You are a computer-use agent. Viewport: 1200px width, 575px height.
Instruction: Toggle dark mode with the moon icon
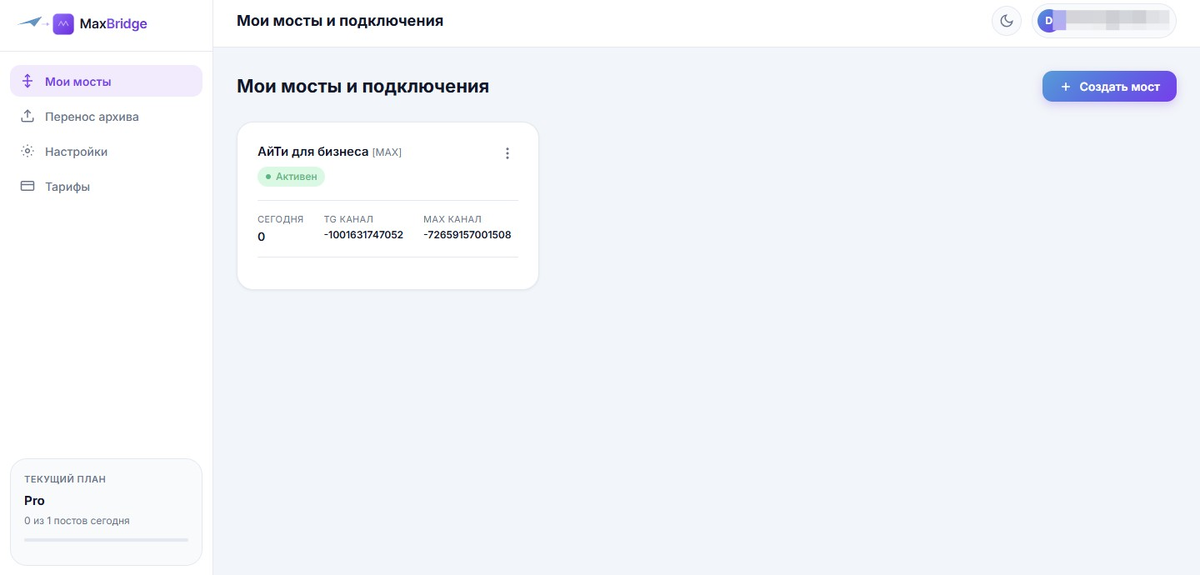coord(1006,21)
